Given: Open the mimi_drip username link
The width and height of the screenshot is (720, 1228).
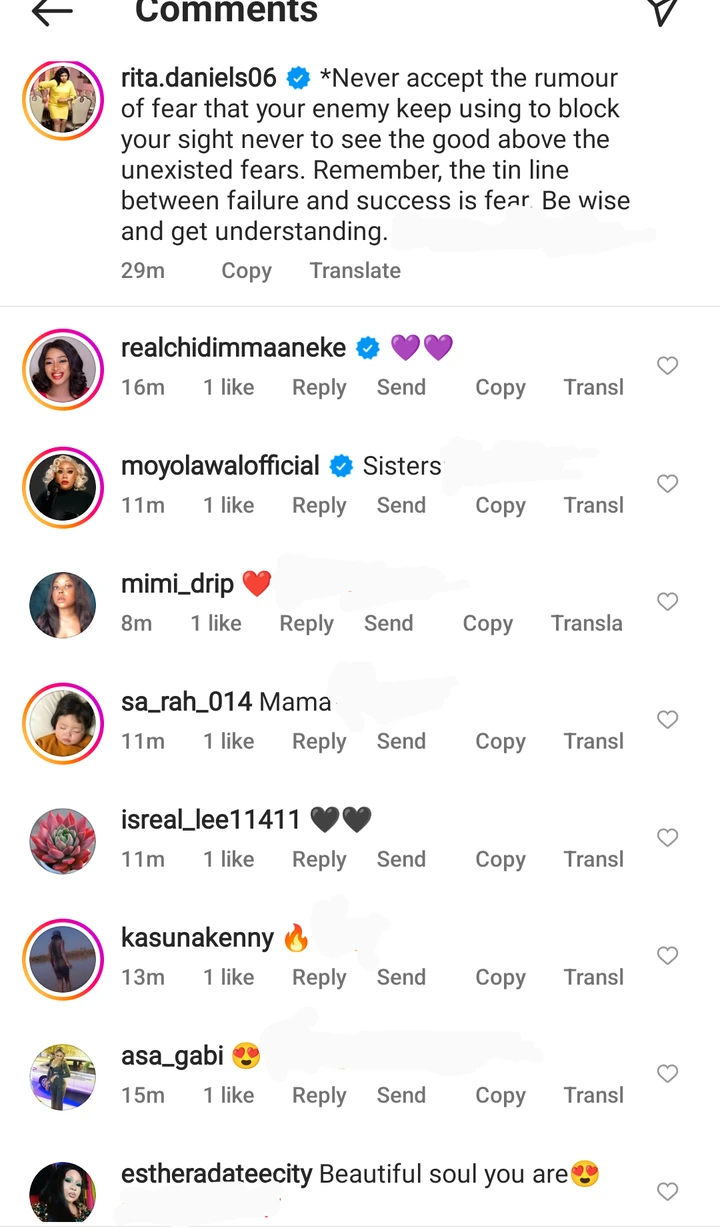Looking at the screenshot, I should 177,584.
